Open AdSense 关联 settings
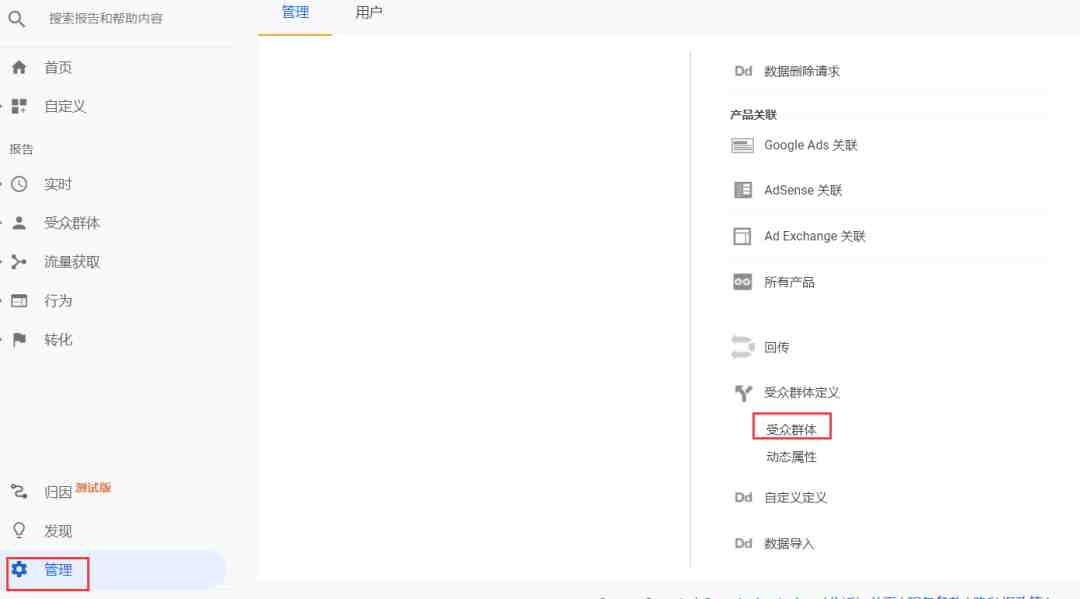1080x599 pixels. (803, 190)
